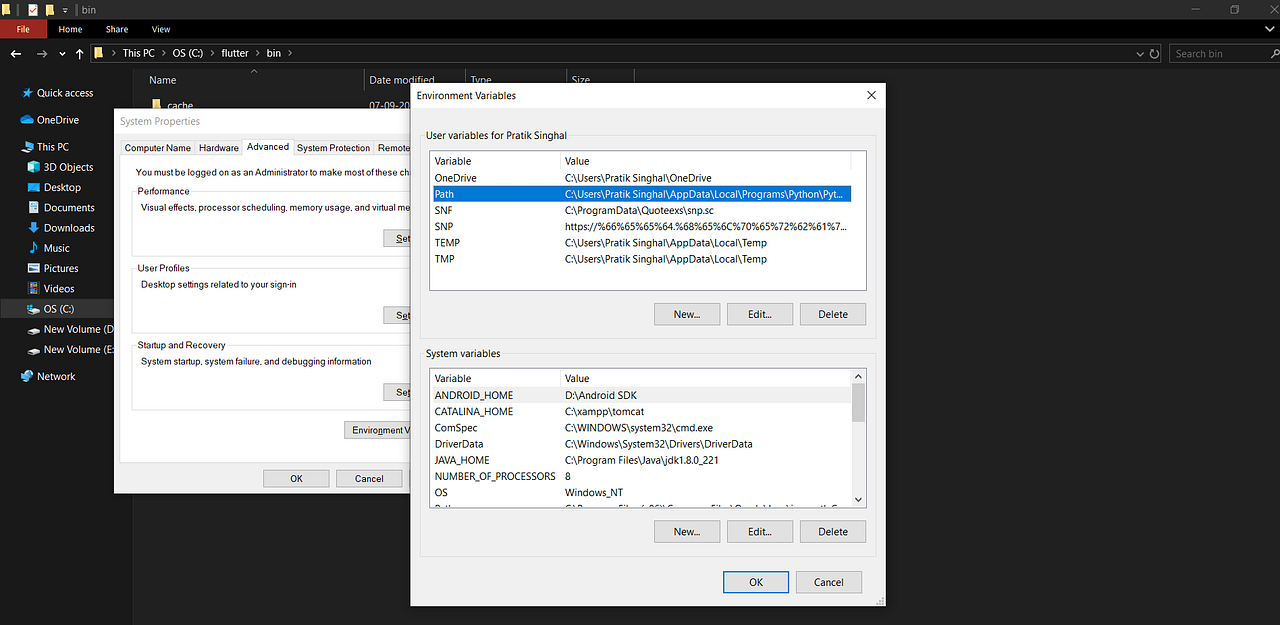Open Network from the sidebar
The image size is (1280, 625).
pos(57,376)
